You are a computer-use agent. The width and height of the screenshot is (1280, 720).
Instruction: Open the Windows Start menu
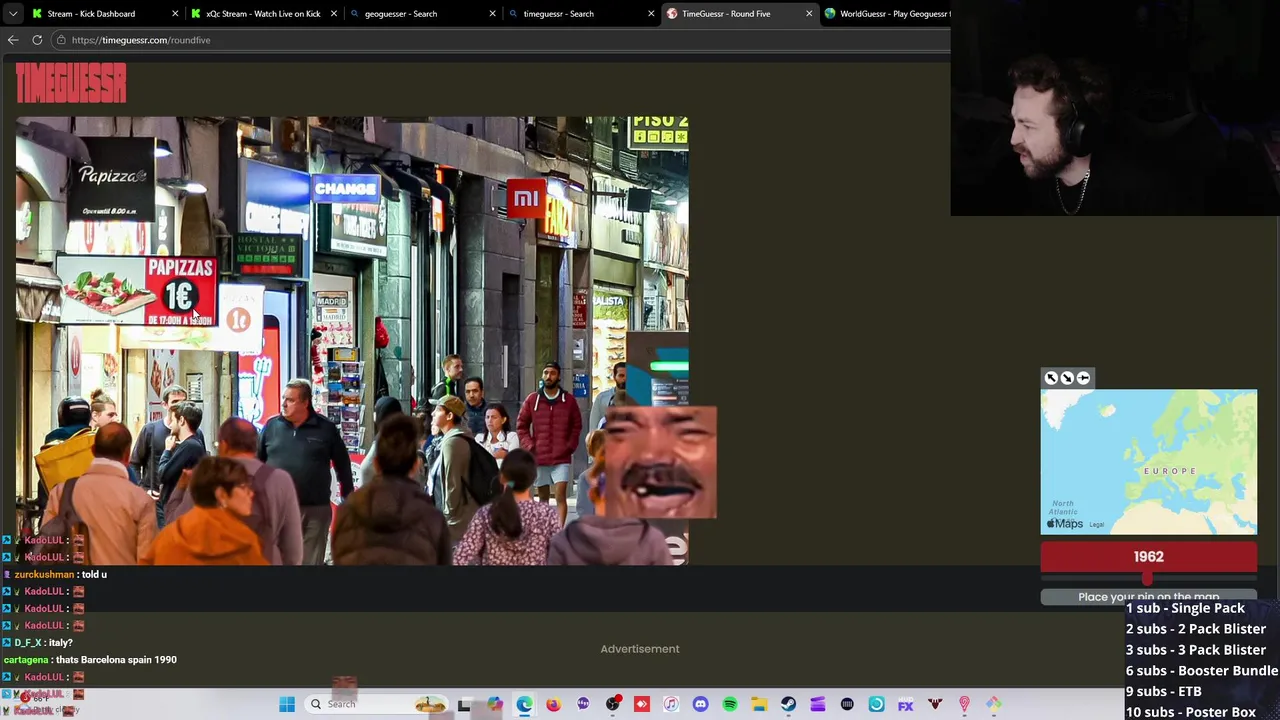click(x=287, y=704)
